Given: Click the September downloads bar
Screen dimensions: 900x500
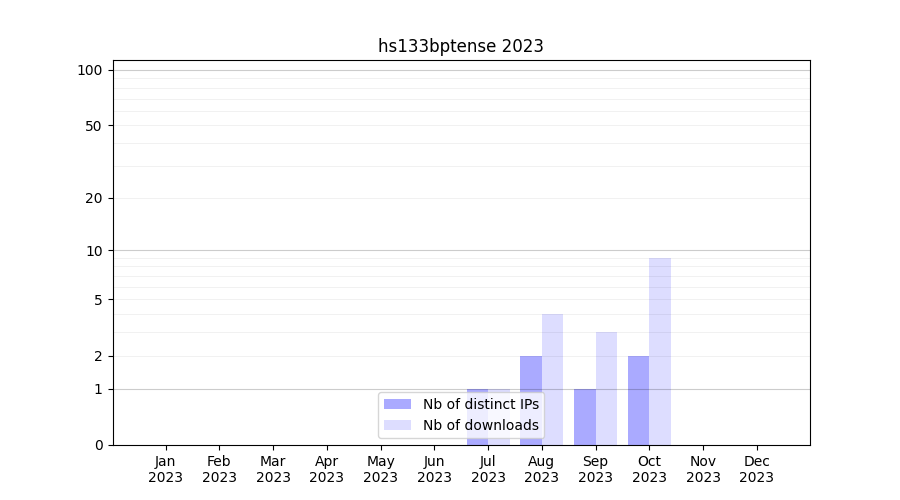Looking at the screenshot, I should click(x=606, y=388).
